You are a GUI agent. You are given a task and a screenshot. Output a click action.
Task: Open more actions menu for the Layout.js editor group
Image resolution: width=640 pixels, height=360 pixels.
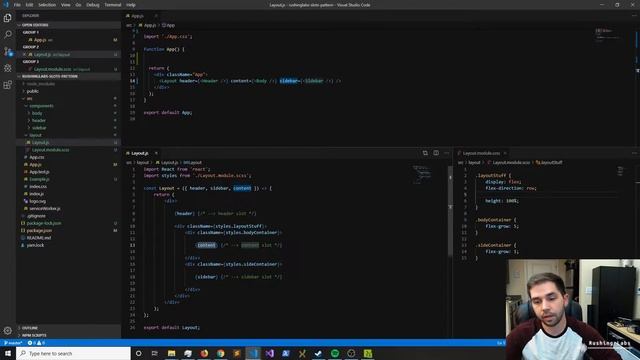point(447,153)
